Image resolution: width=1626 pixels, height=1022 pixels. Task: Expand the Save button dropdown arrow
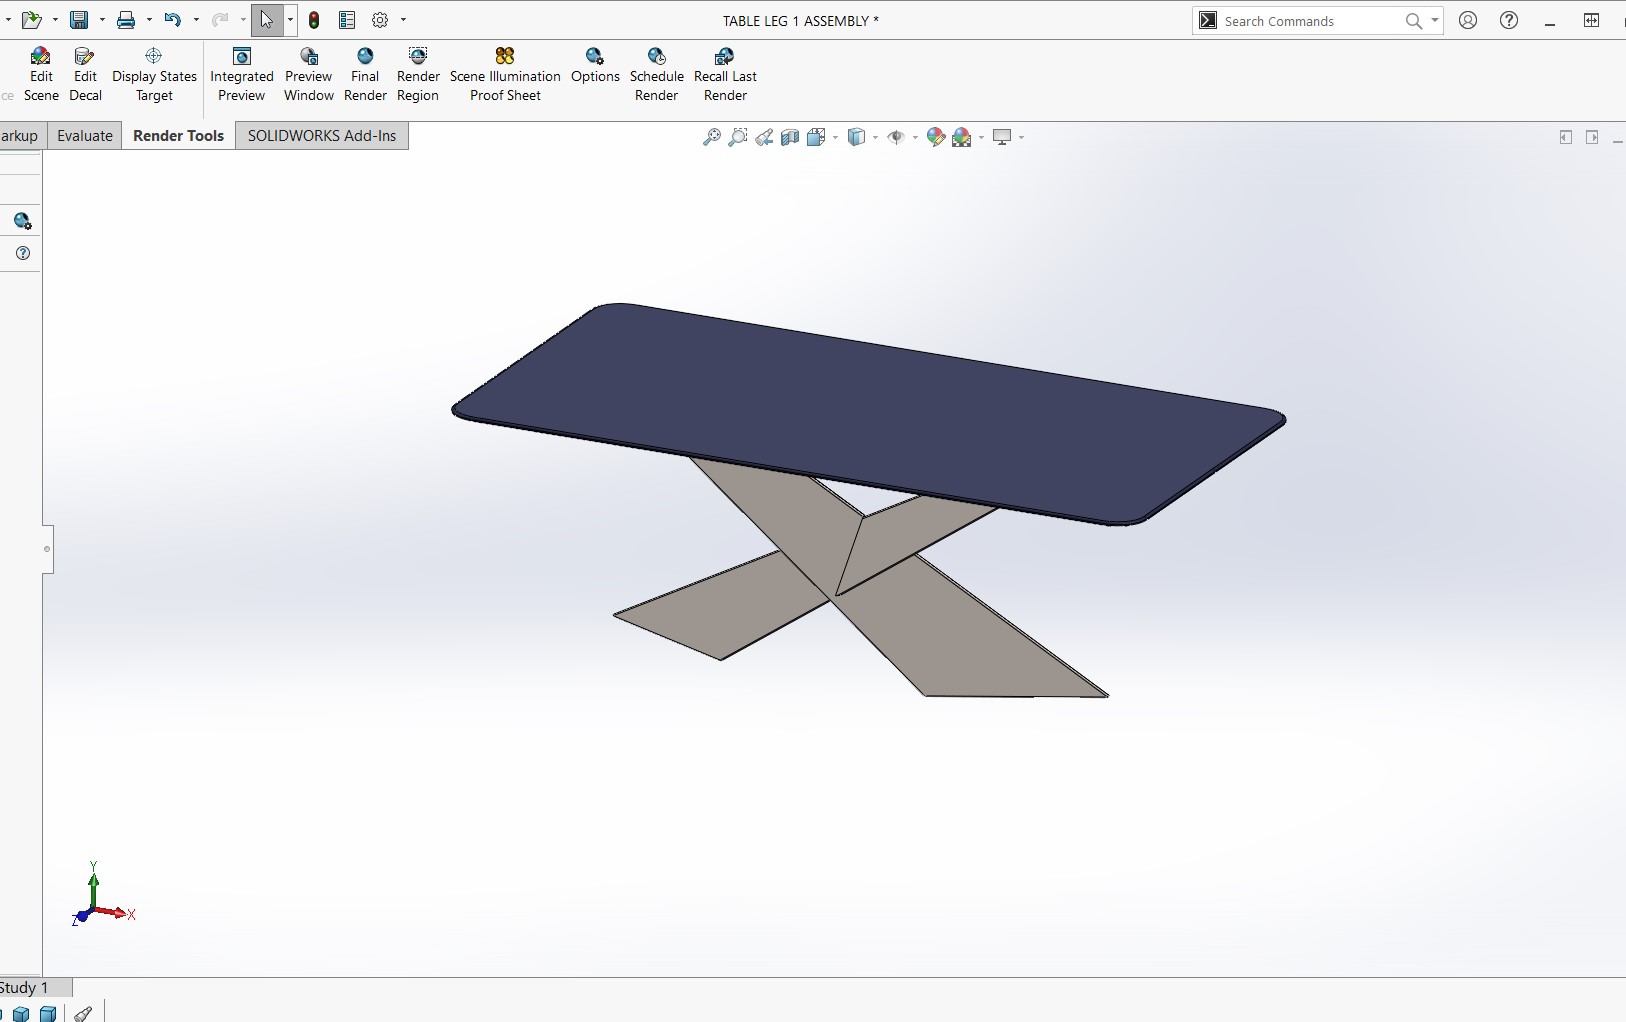click(x=102, y=20)
